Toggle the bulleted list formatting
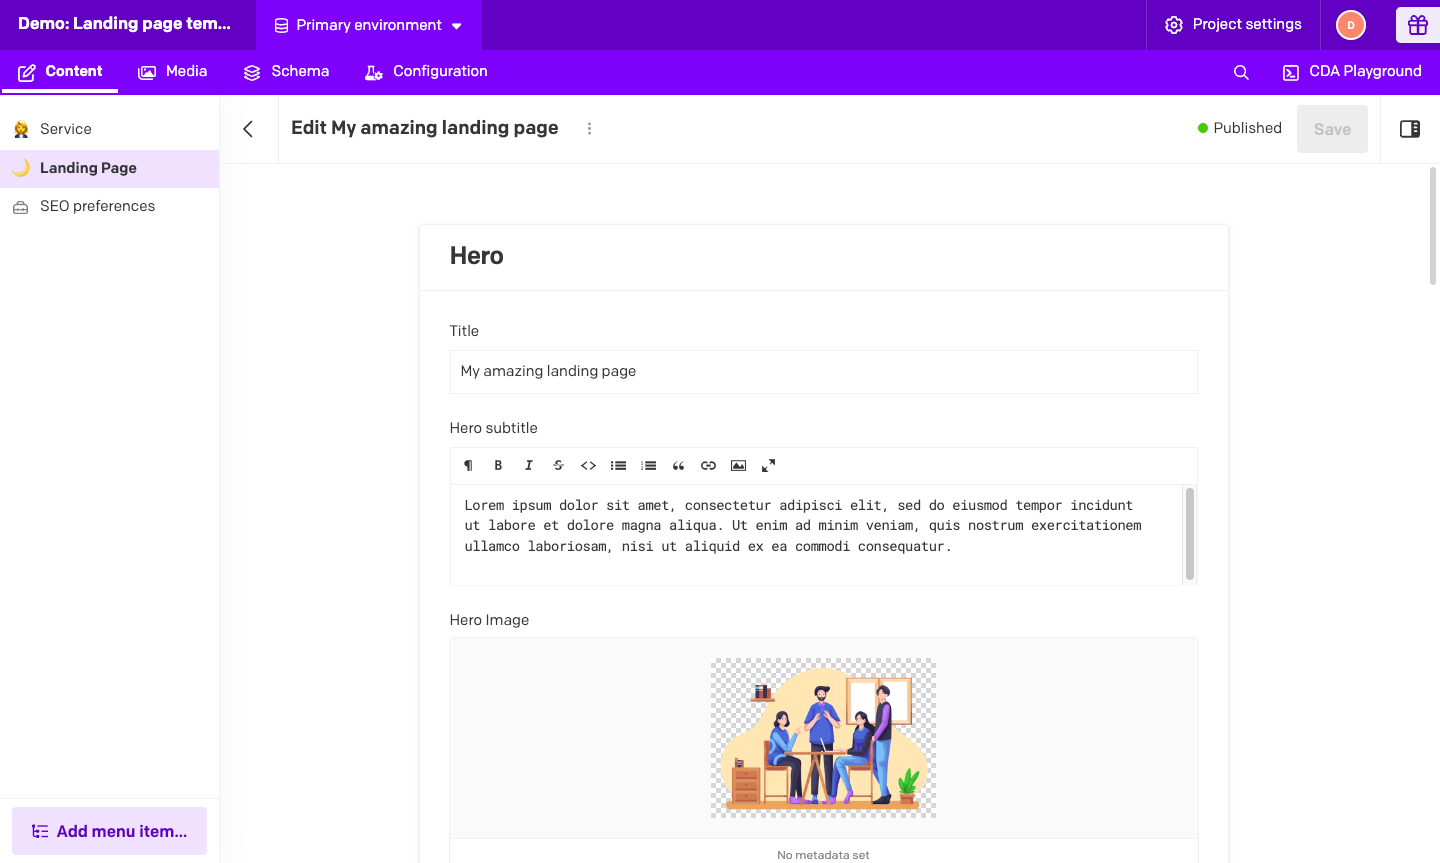The width and height of the screenshot is (1440, 863). [618, 465]
